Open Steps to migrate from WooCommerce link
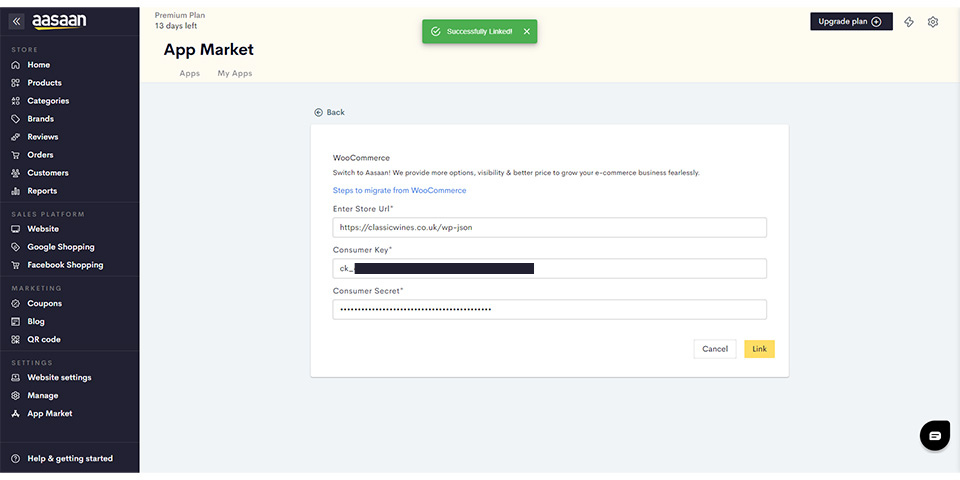Screen dimensions: 960x480 pos(399,190)
